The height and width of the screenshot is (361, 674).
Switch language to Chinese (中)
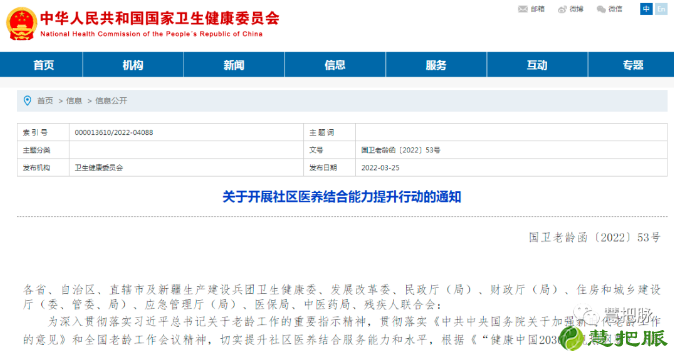tap(646, 9)
